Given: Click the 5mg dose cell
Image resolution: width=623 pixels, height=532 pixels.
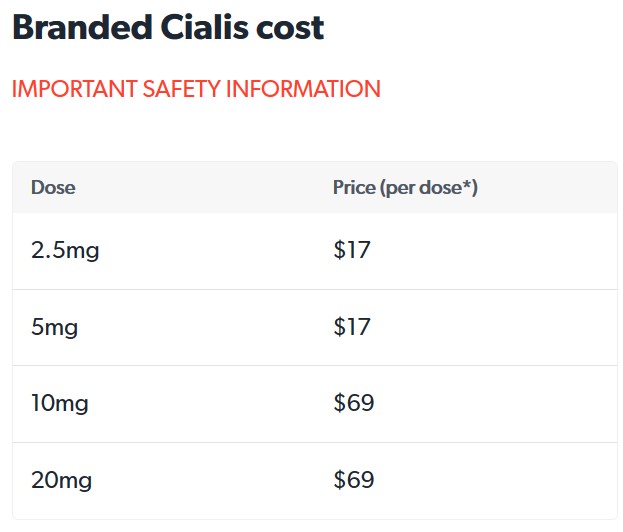Looking at the screenshot, I should (x=54, y=328).
